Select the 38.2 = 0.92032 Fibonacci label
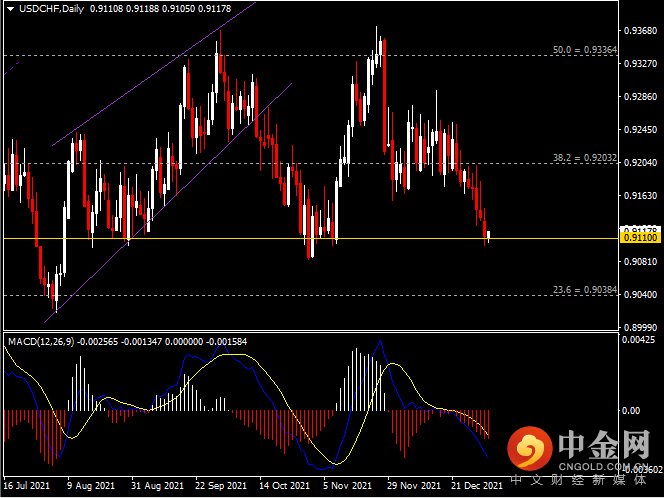 tap(585, 158)
